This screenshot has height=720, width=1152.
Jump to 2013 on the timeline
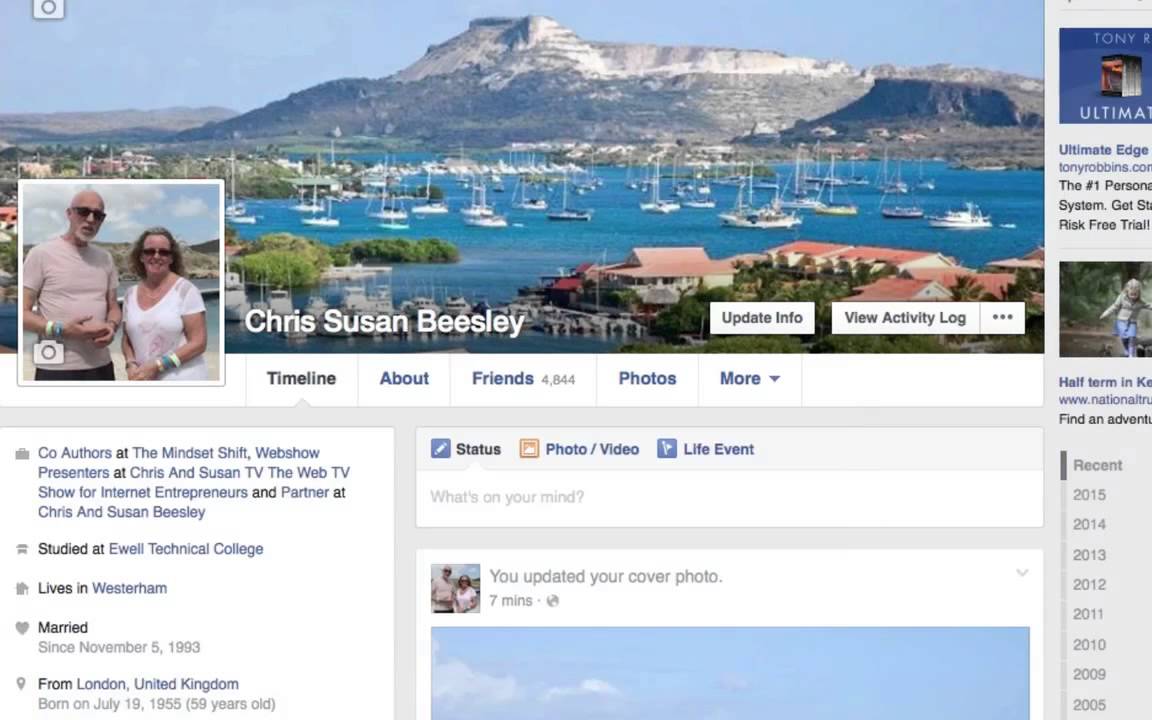click(1089, 555)
